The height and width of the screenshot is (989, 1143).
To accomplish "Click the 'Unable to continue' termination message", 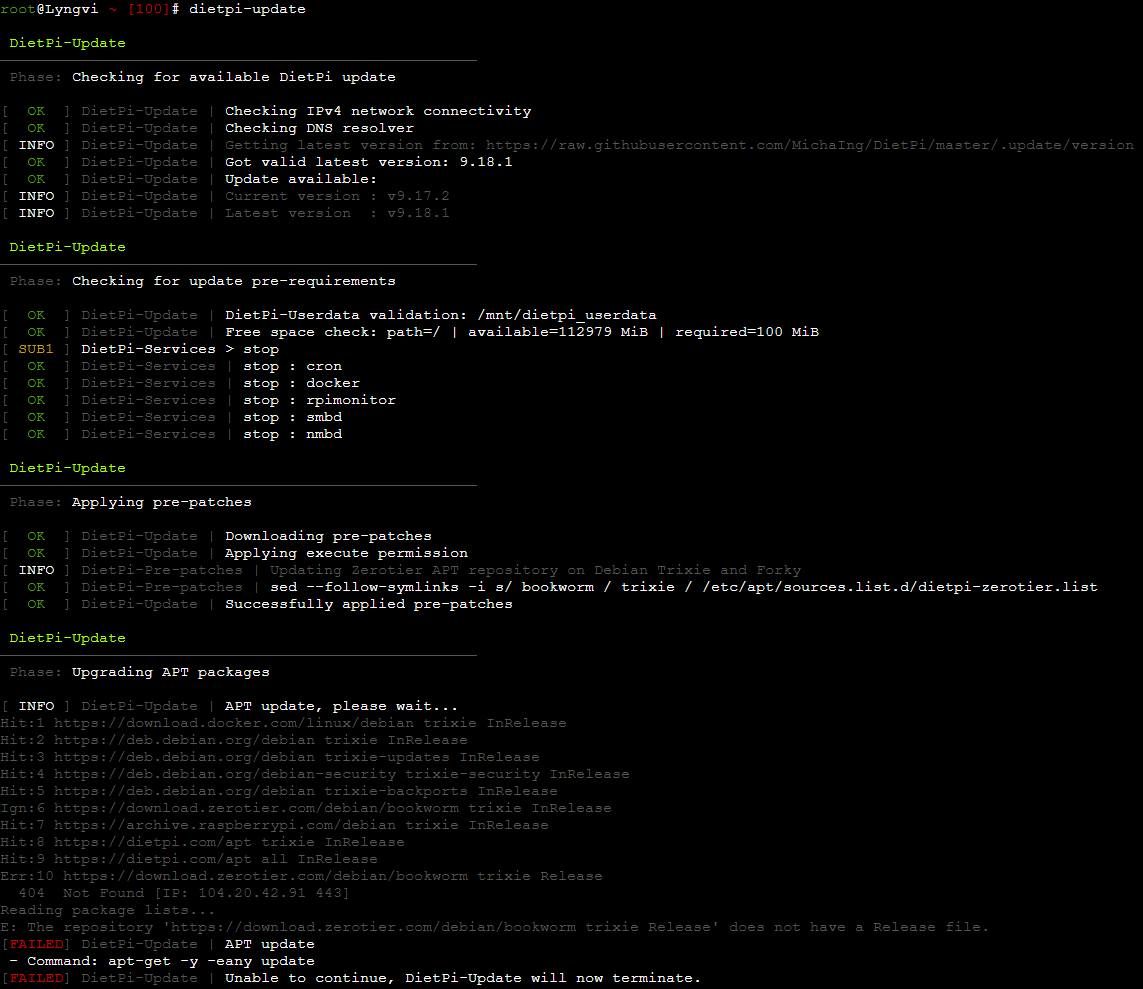I will click(x=462, y=978).
